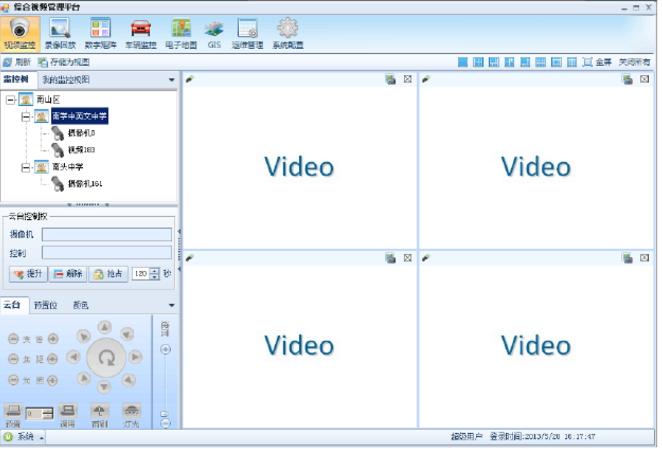
Task: Expand the 系统 menu in status bar
Action: tap(25, 437)
